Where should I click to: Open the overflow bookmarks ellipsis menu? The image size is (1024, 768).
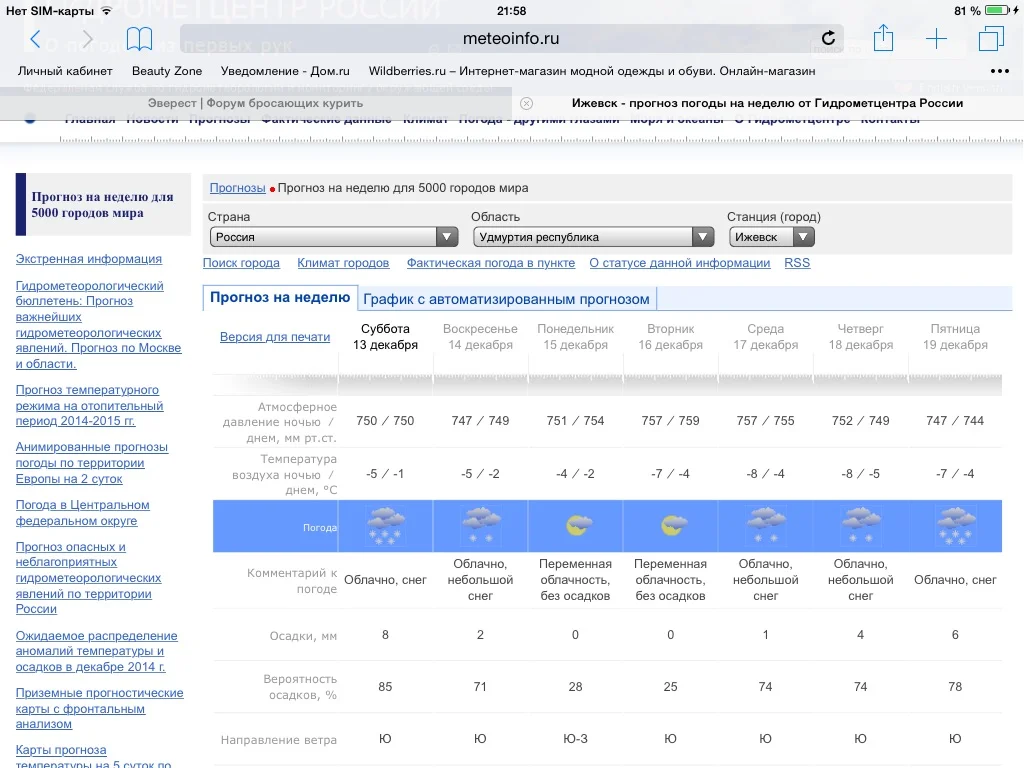999,71
